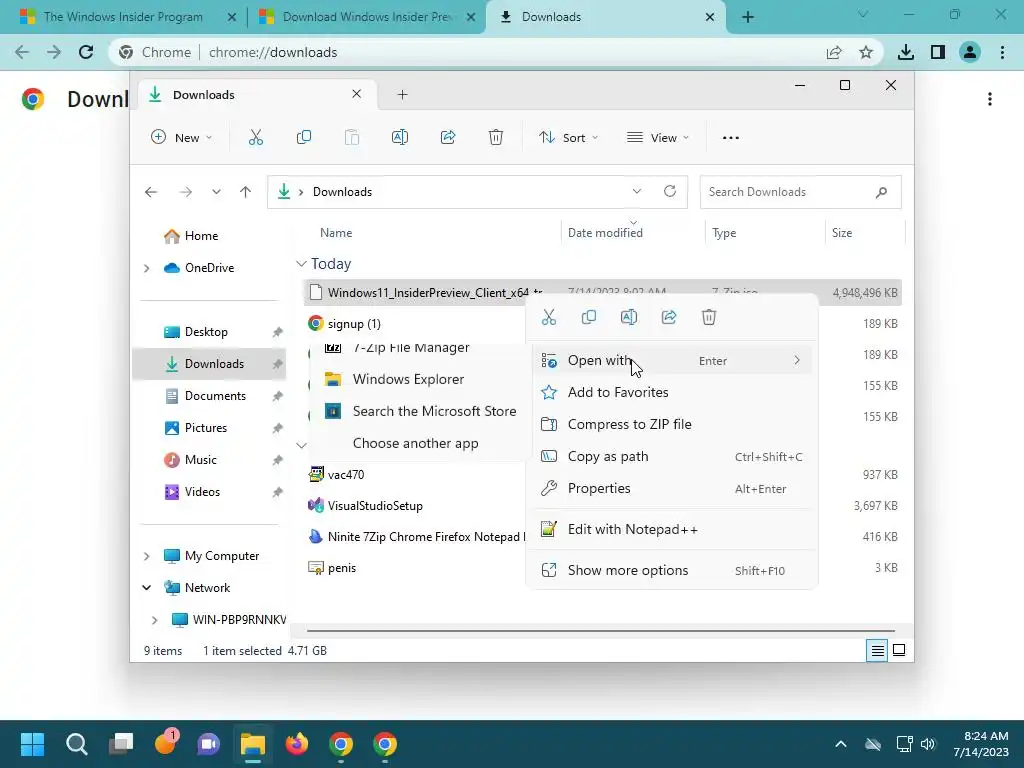Open Chrome profile avatar
The image size is (1024, 768).
[x=970, y=52]
